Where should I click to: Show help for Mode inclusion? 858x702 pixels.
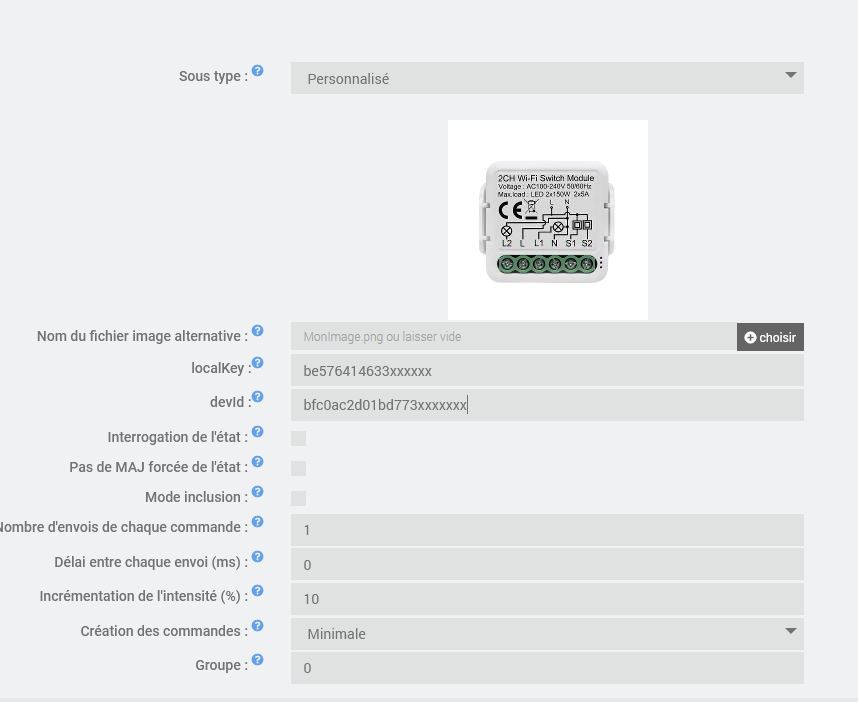click(x=257, y=492)
